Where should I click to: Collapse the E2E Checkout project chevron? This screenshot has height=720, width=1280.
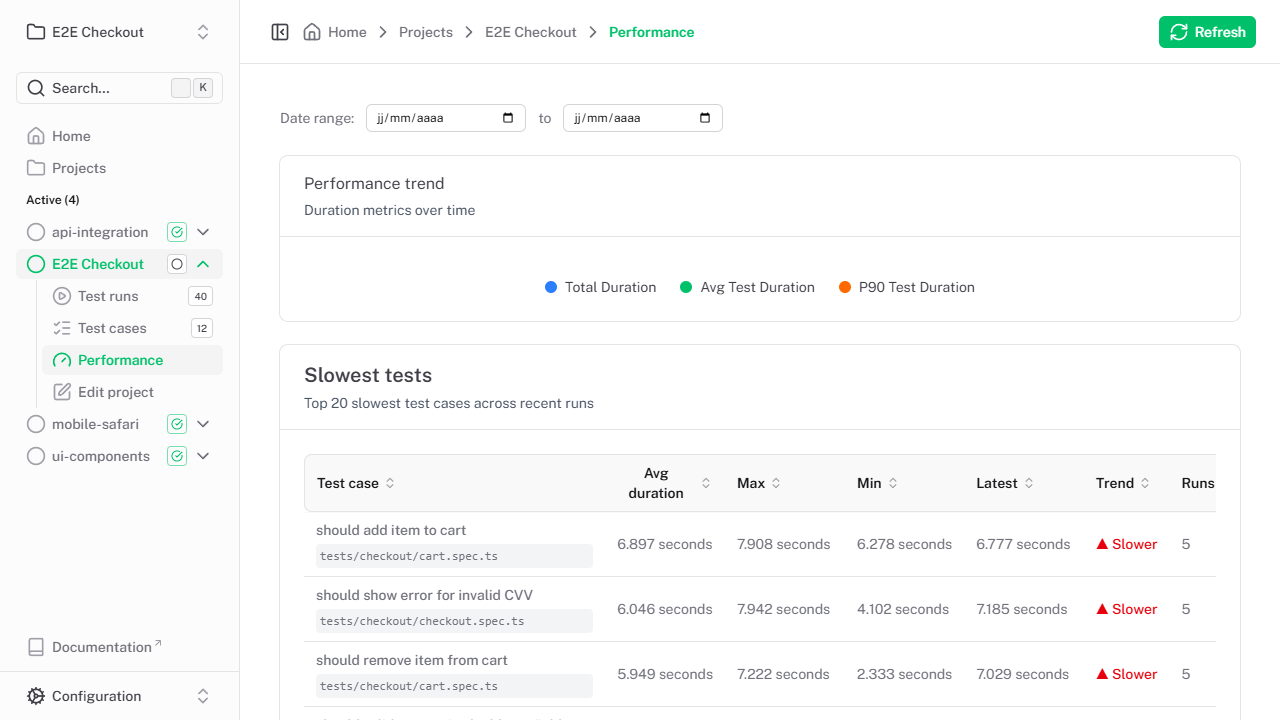tap(203, 264)
